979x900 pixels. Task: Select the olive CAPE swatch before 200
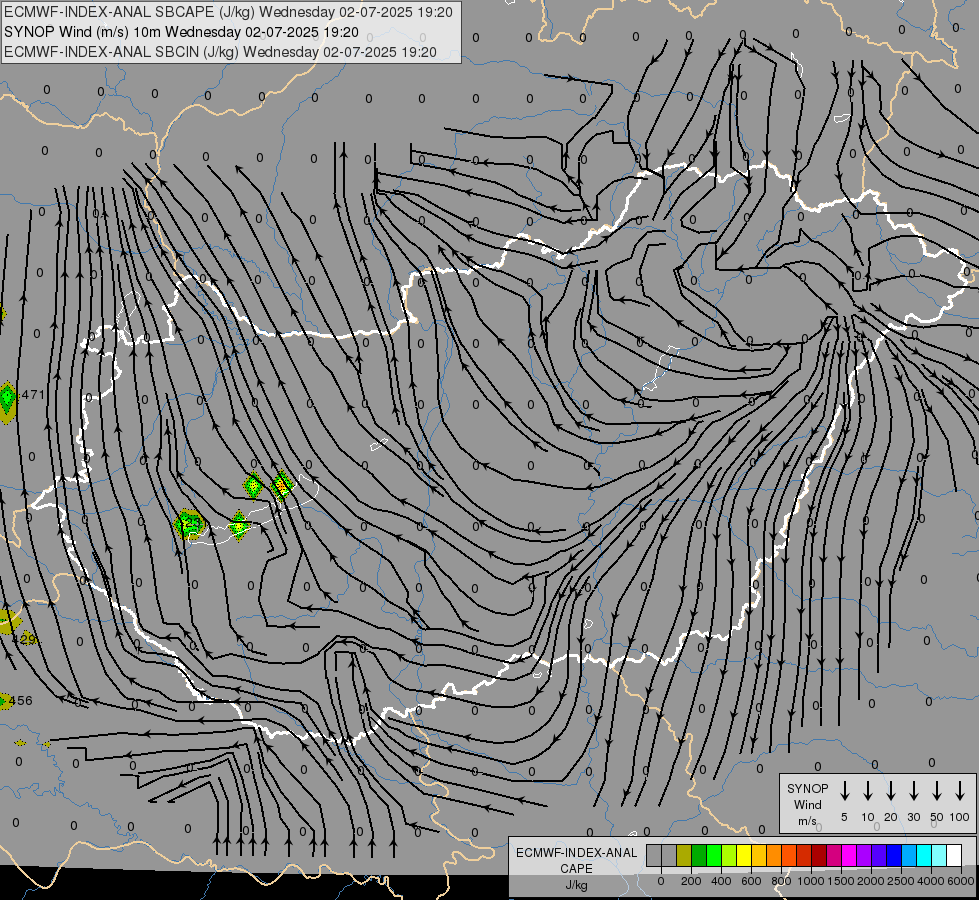(x=684, y=855)
